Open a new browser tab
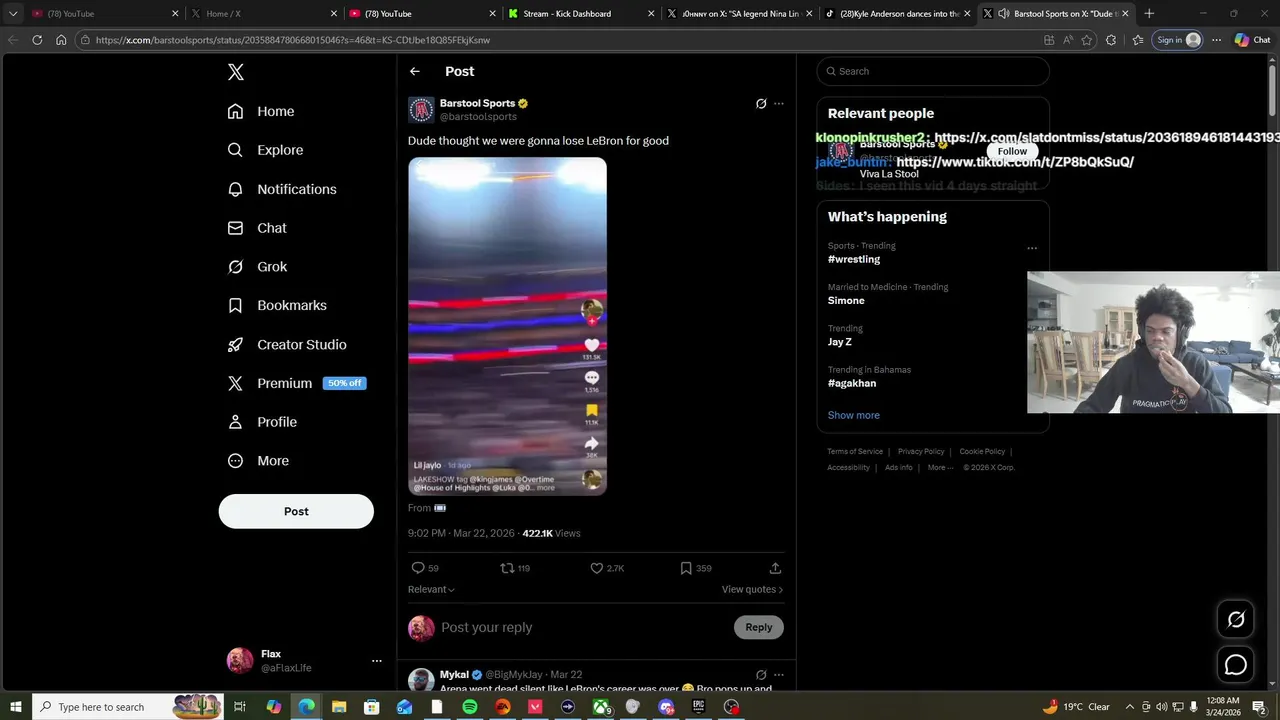 click(x=1149, y=13)
